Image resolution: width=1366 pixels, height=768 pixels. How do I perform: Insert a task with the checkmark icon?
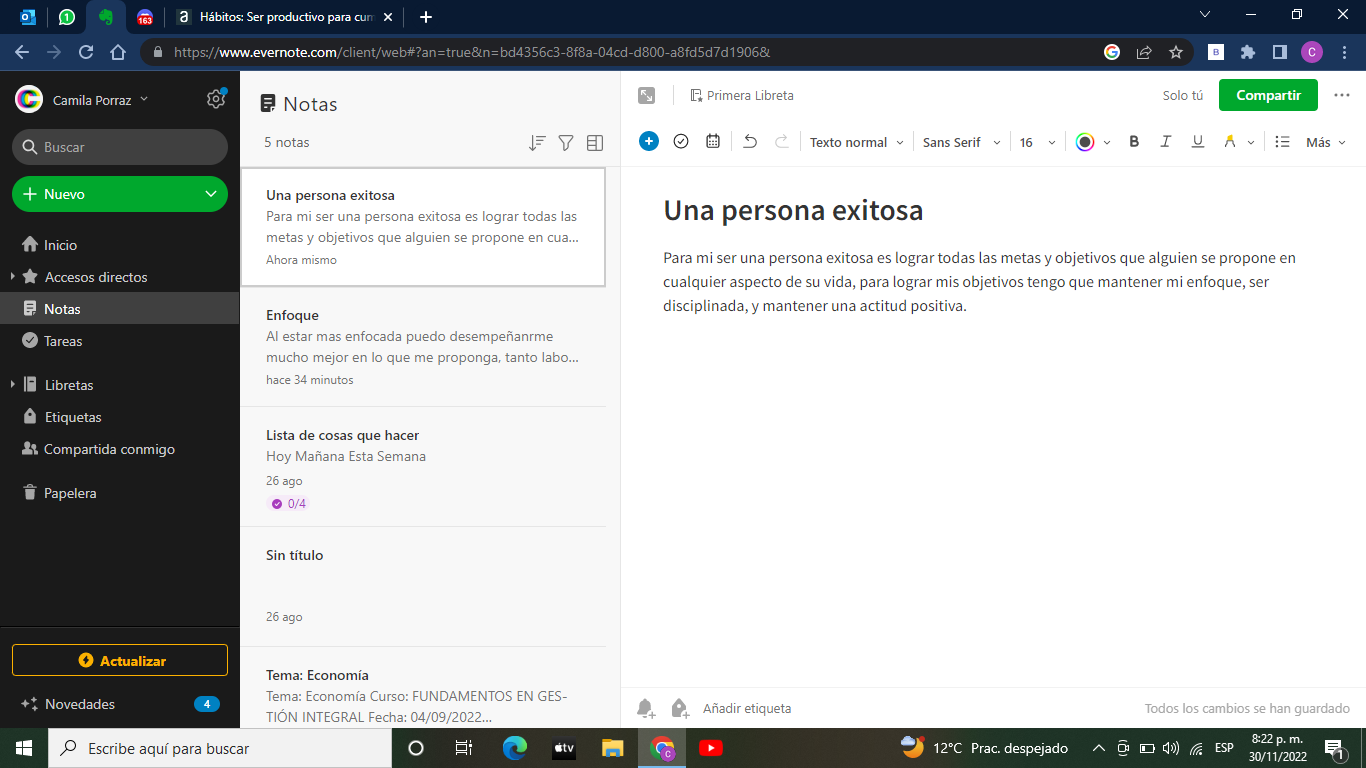tap(681, 142)
